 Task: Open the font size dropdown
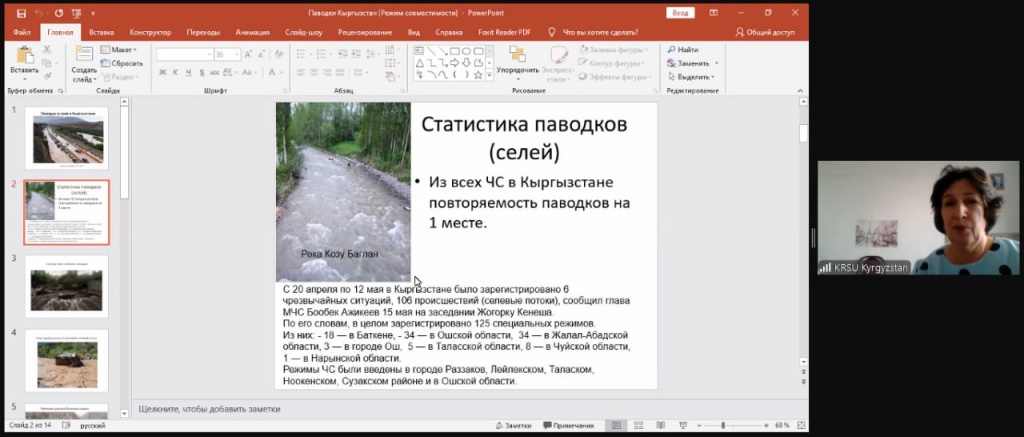(x=237, y=54)
